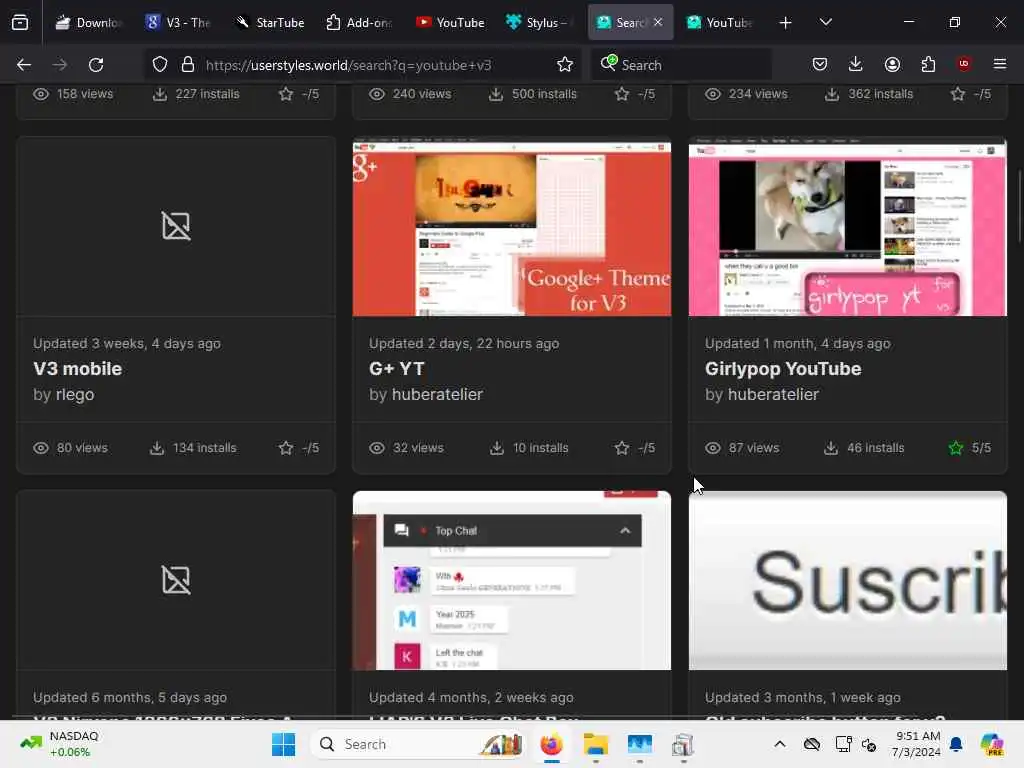Open the Girlypop YouTube style title
Viewport: 1024px width, 768px height.
(x=783, y=369)
